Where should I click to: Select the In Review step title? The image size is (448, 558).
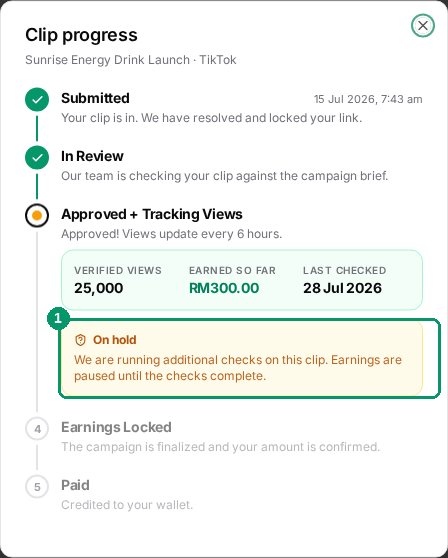pos(92,156)
